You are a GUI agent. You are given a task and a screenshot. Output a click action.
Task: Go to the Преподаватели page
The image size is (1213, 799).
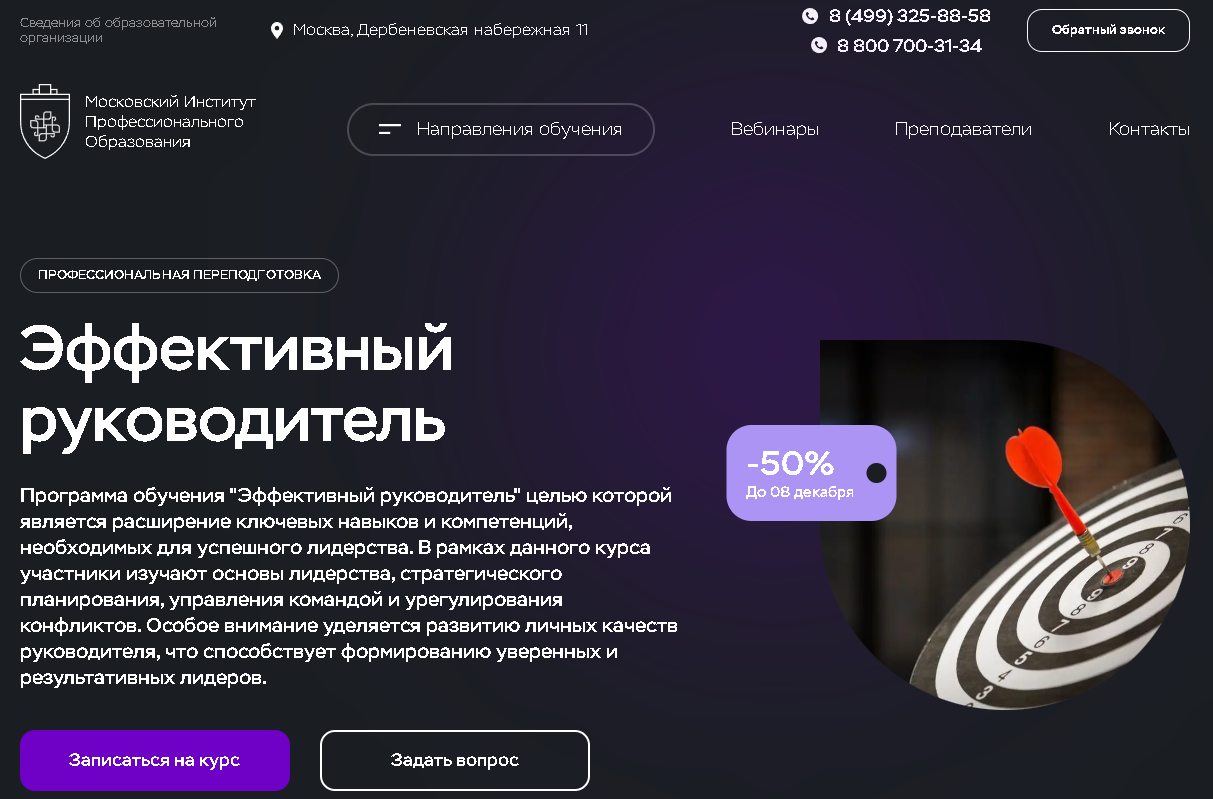tap(963, 129)
